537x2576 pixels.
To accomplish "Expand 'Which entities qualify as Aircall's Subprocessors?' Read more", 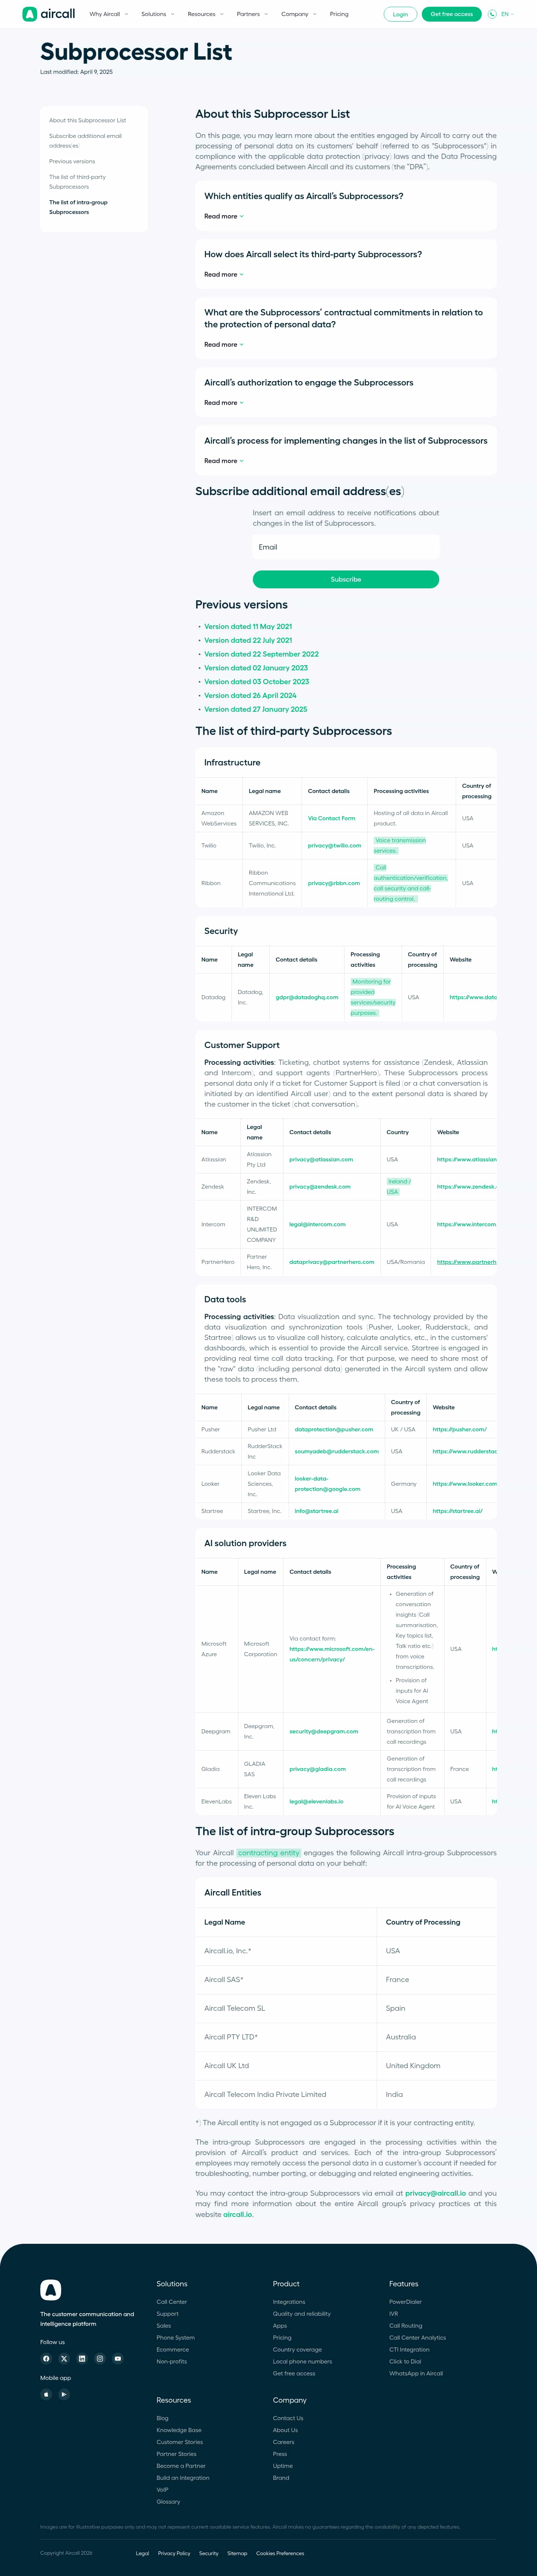I will point(223,216).
